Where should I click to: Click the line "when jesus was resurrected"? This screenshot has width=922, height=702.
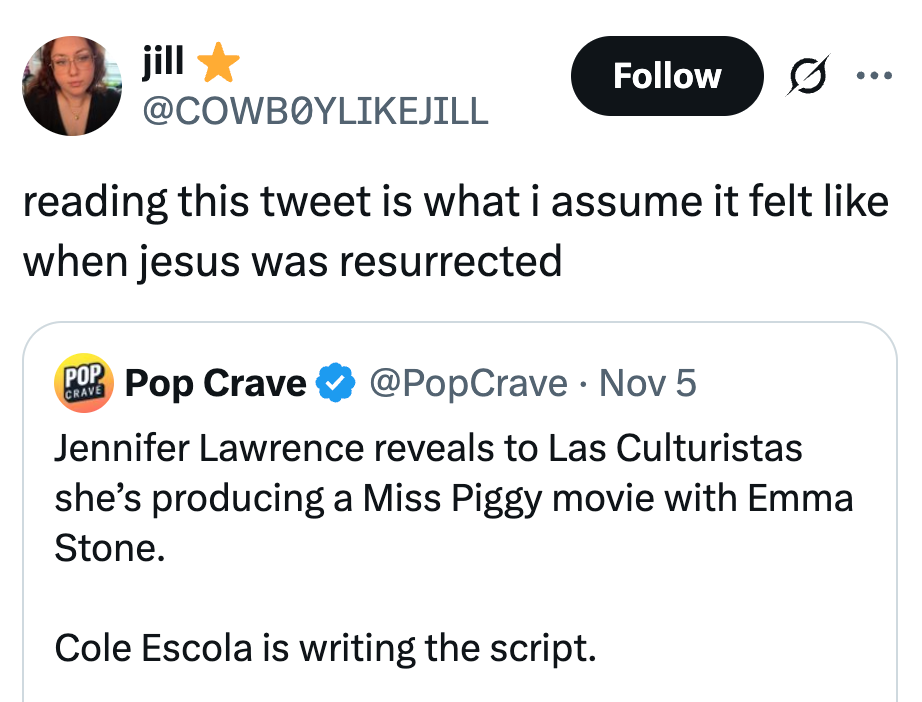point(292,261)
